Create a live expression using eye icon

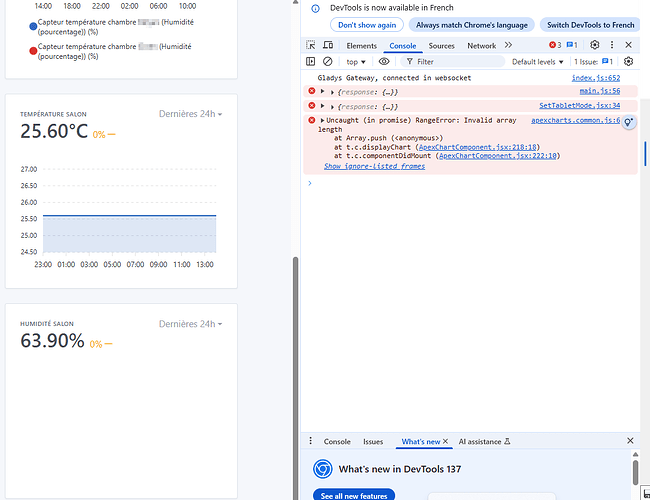click(384, 61)
